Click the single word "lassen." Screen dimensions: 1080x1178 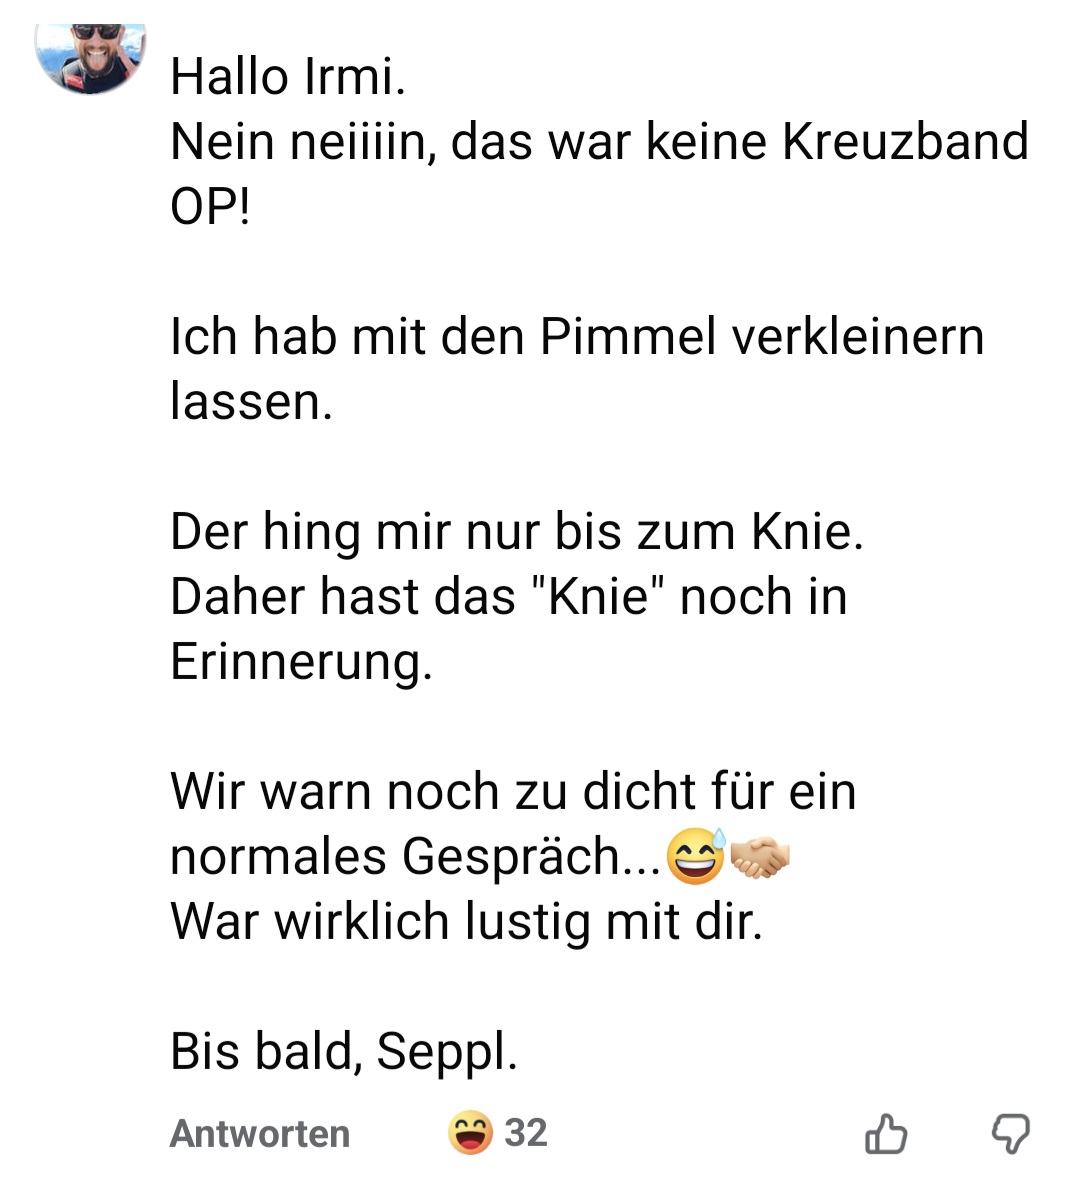coord(251,402)
